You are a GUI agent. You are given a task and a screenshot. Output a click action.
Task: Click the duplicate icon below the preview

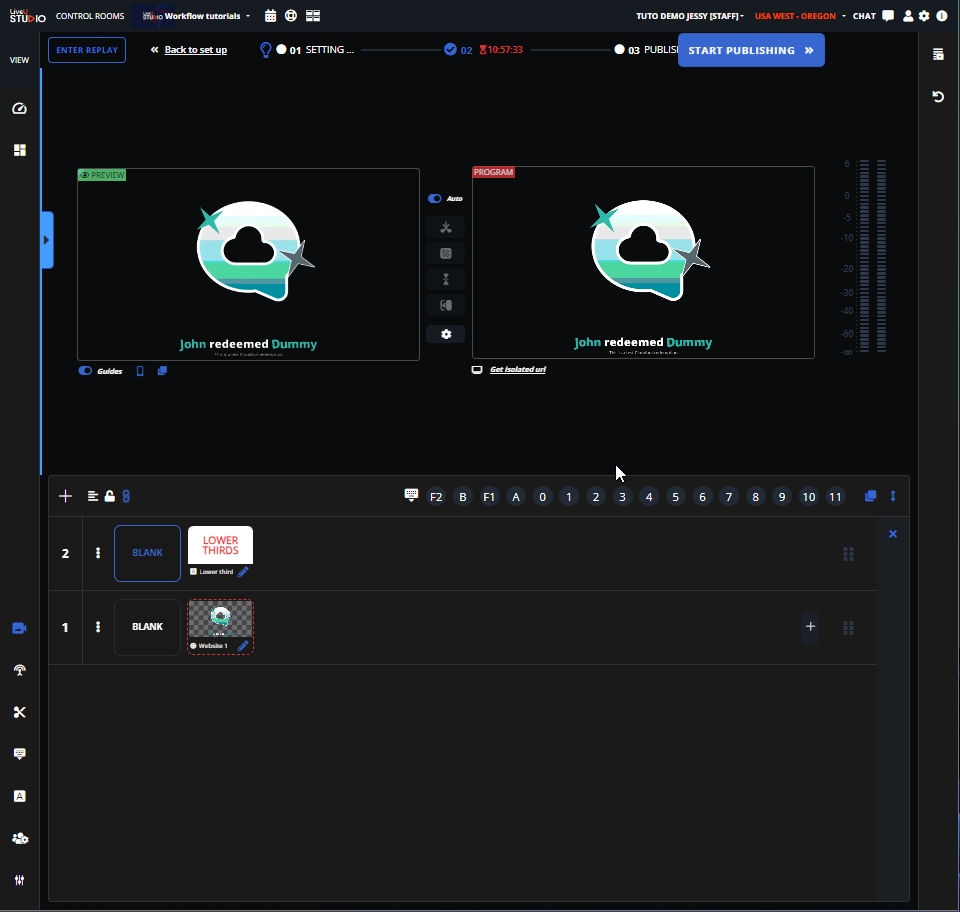pyautogui.click(x=162, y=371)
